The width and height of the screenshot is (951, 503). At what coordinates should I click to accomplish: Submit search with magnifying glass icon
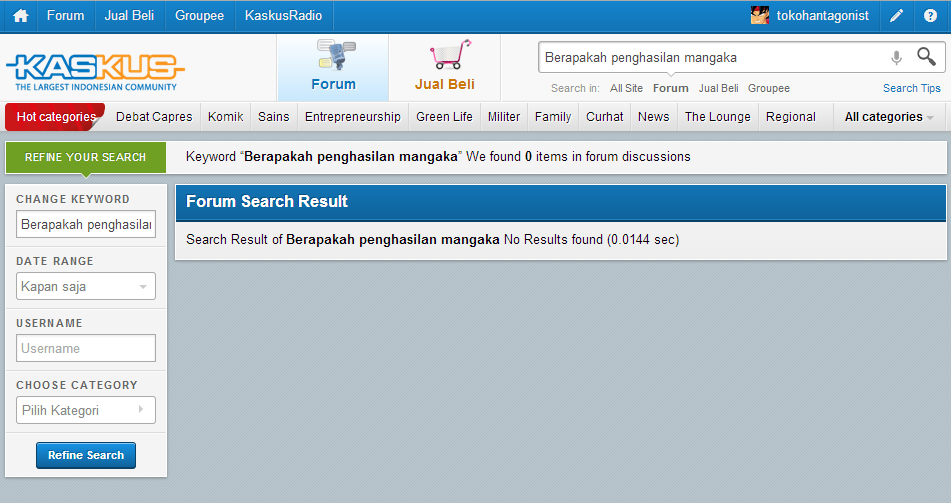point(926,56)
